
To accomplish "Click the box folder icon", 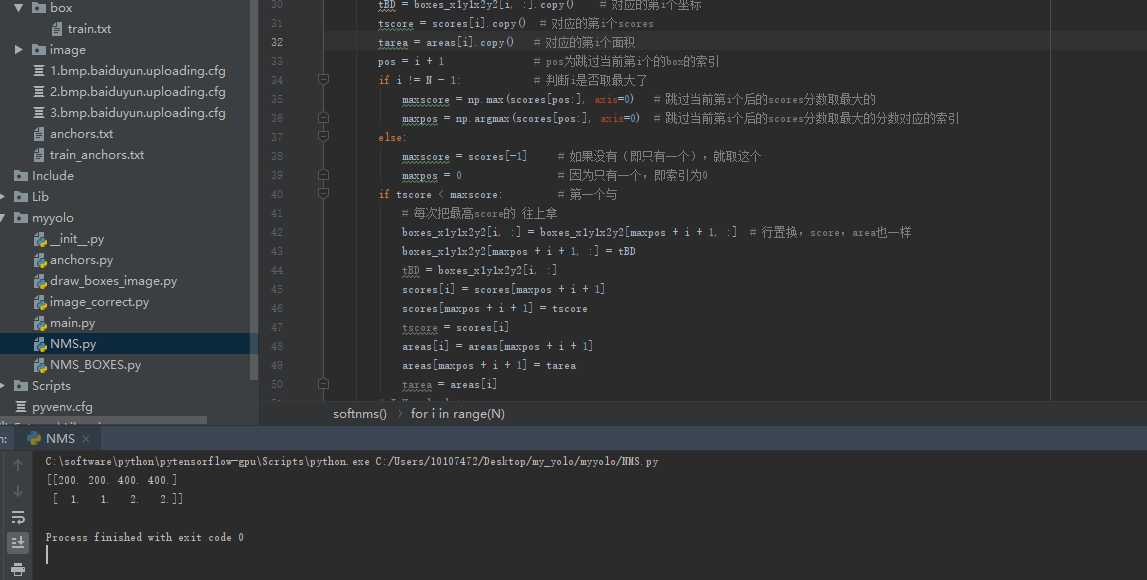I will [39, 7].
